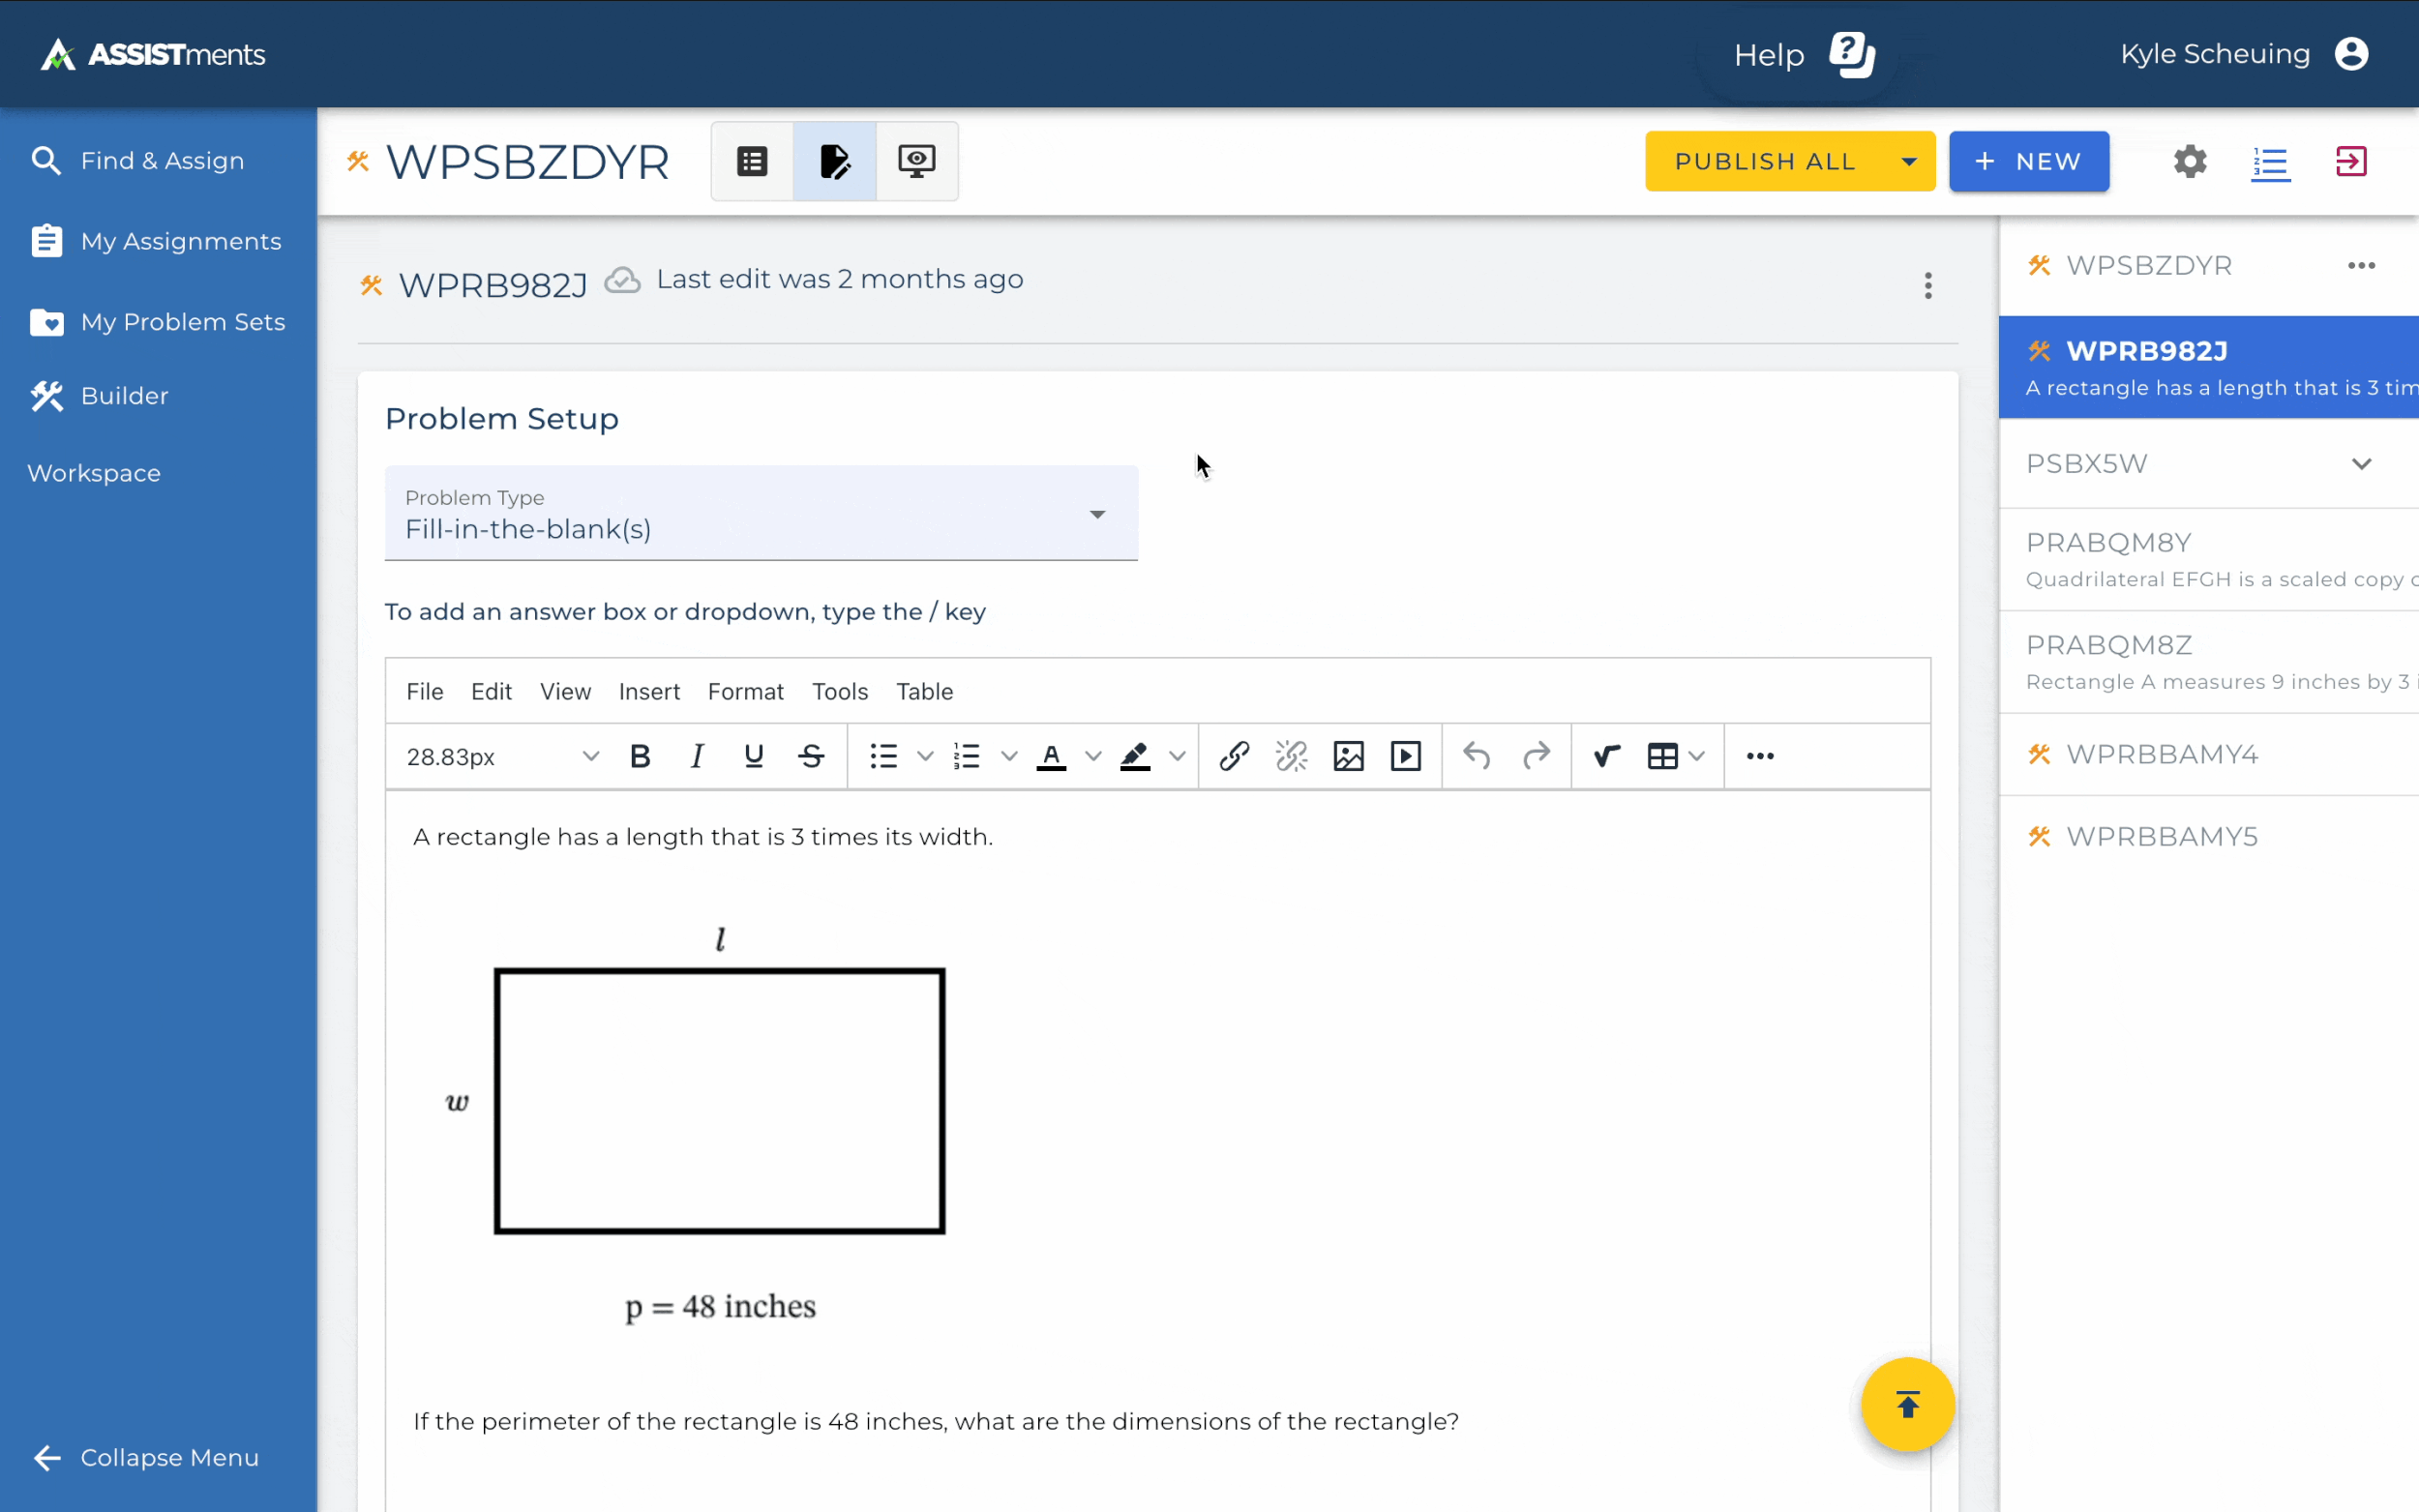Viewport: 2419px width, 1512px height.
Task: Click the insert image icon
Action: [1348, 756]
